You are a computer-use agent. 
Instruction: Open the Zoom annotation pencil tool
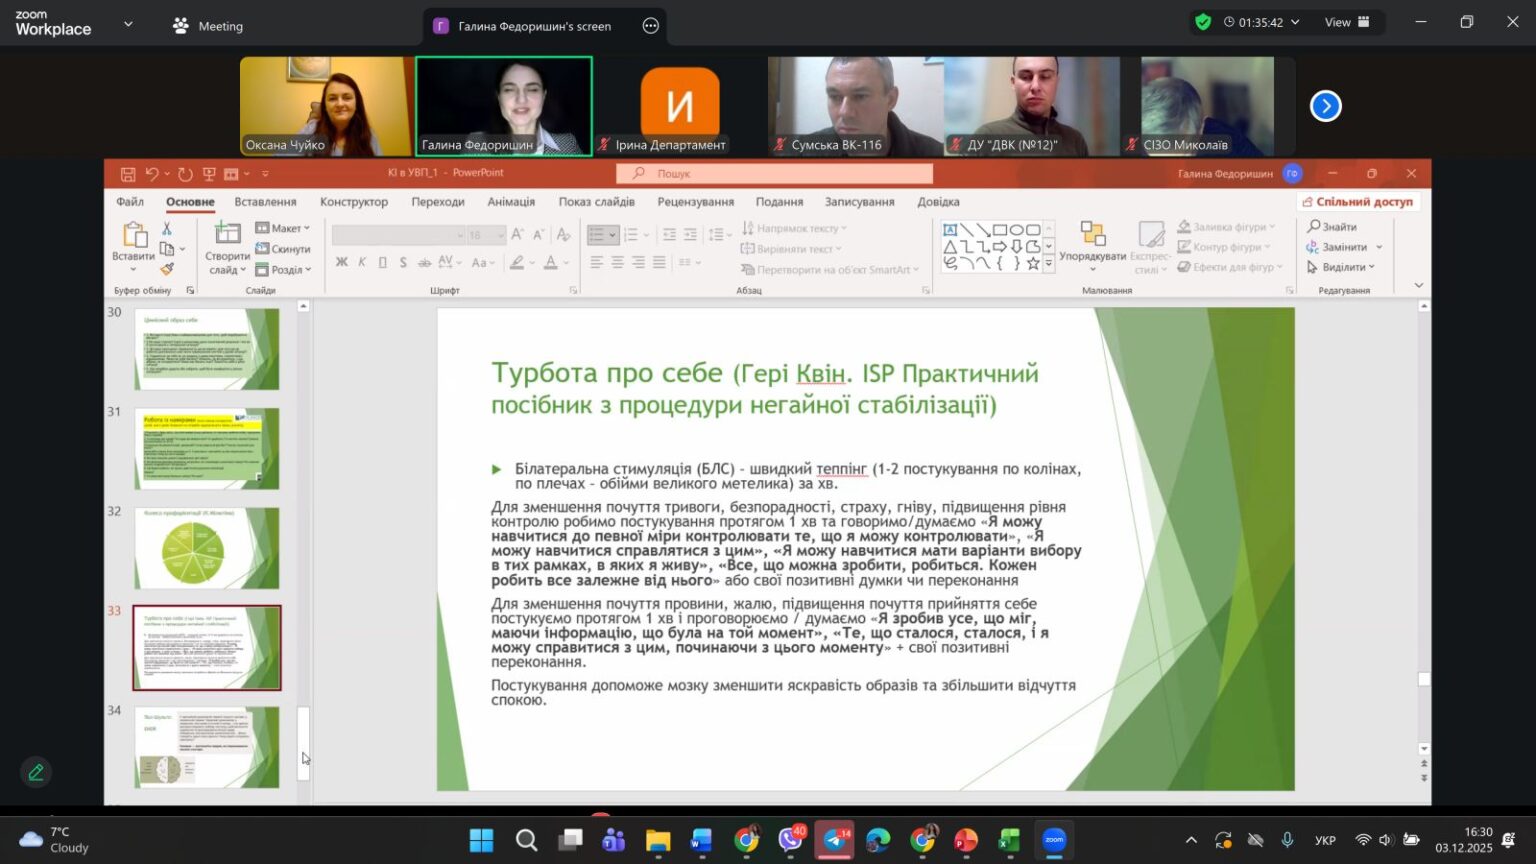coord(36,772)
